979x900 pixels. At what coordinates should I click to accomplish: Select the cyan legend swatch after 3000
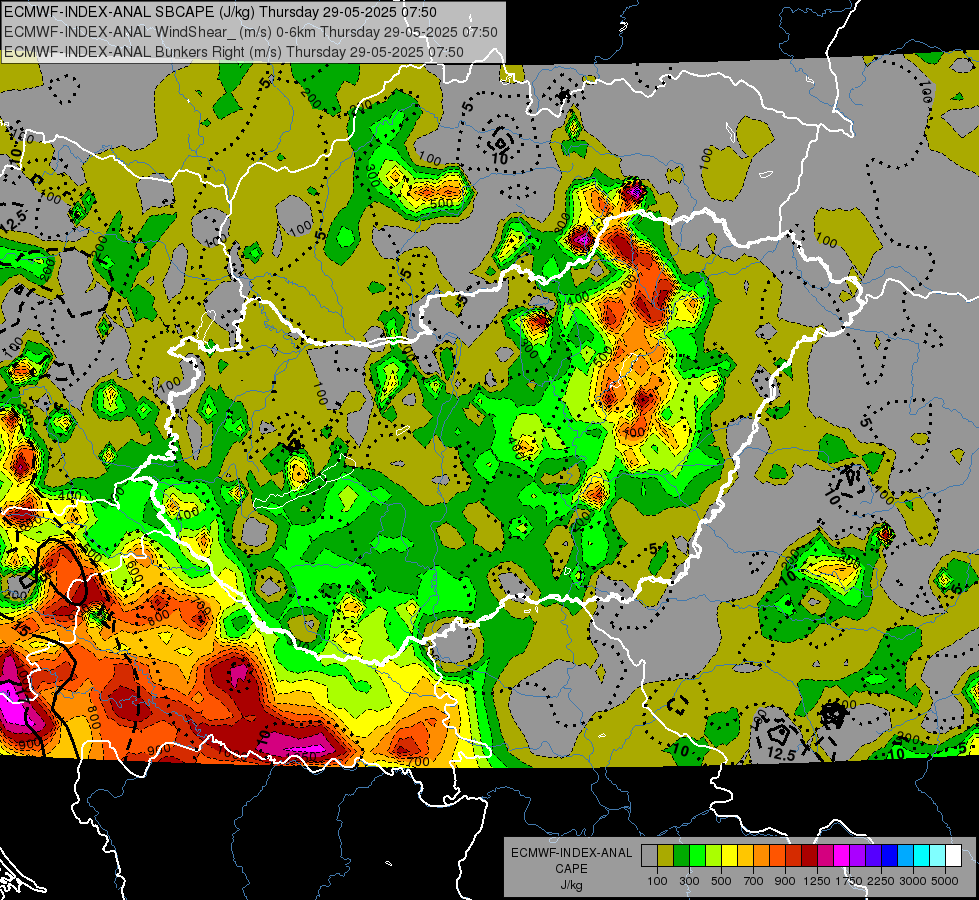coord(922,855)
